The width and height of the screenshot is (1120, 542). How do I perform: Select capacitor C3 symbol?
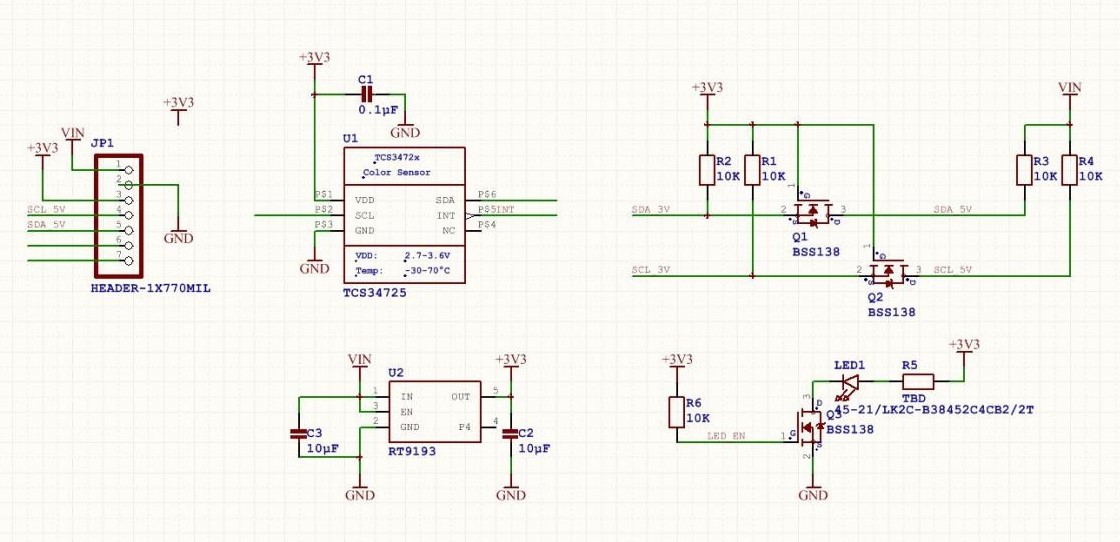click(x=299, y=433)
